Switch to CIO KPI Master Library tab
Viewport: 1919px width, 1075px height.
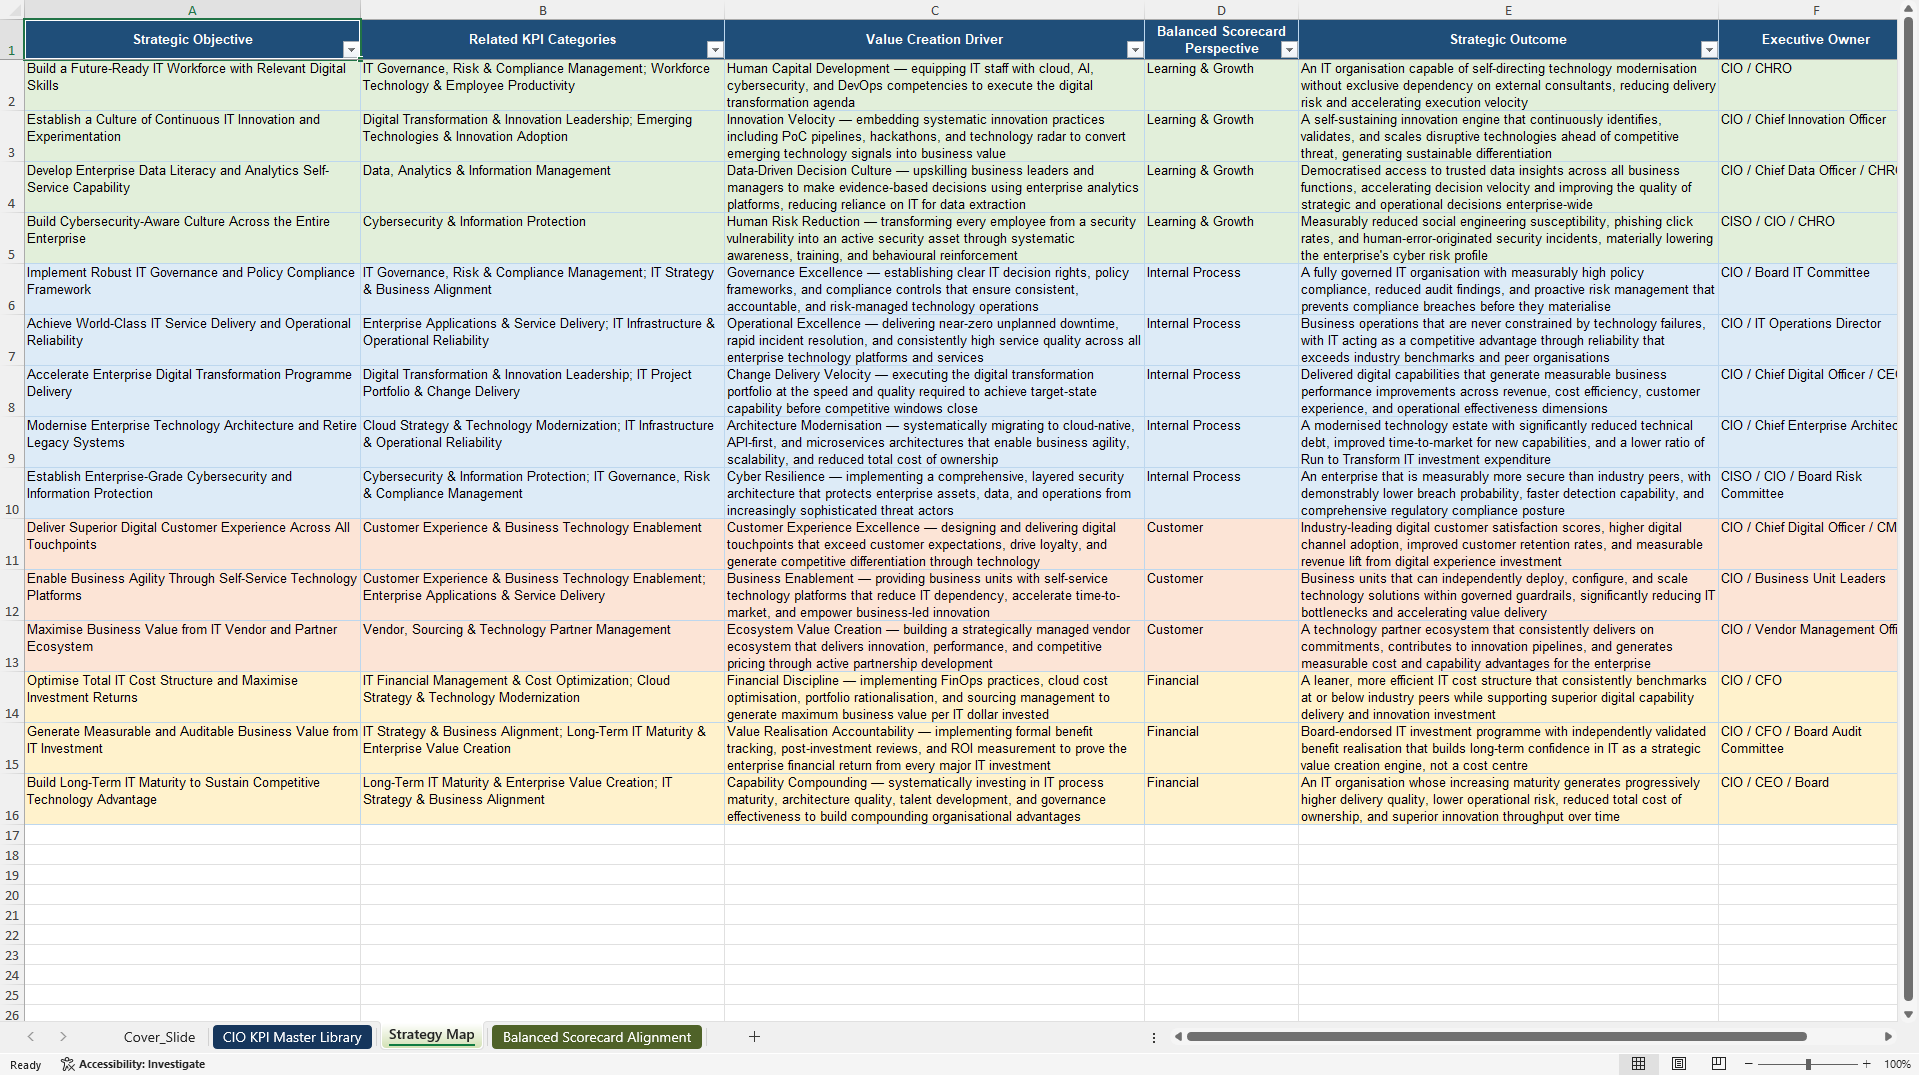point(292,1037)
